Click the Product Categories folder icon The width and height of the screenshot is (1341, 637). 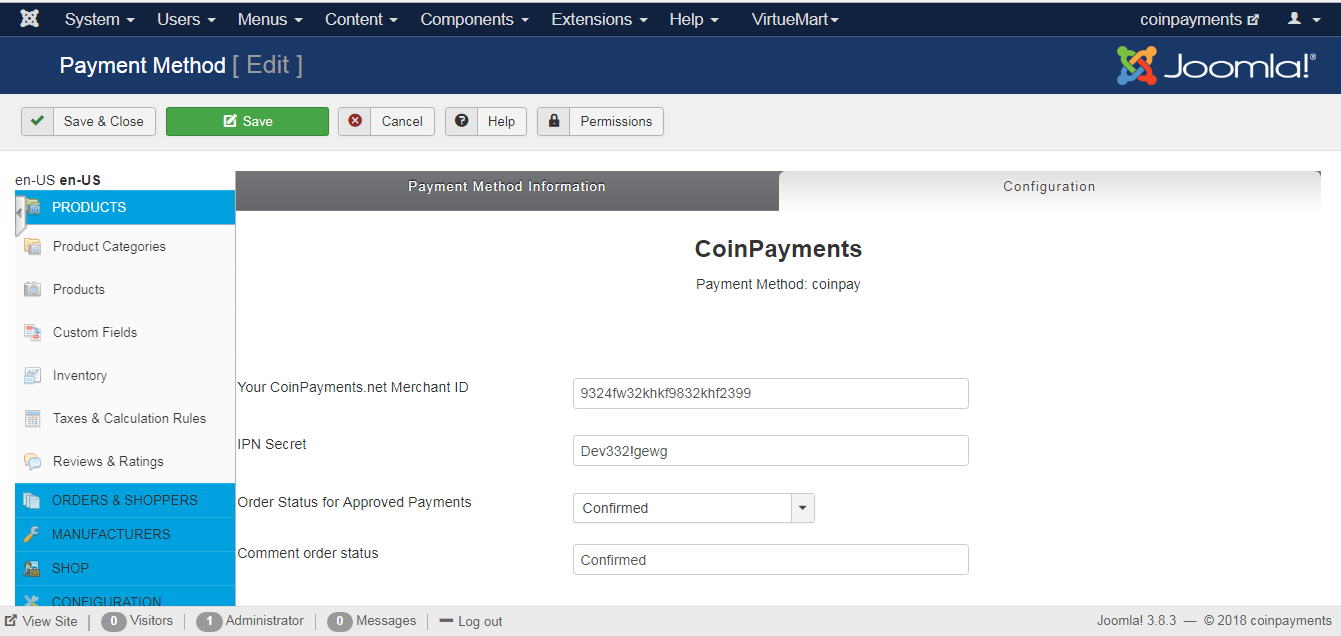33,246
